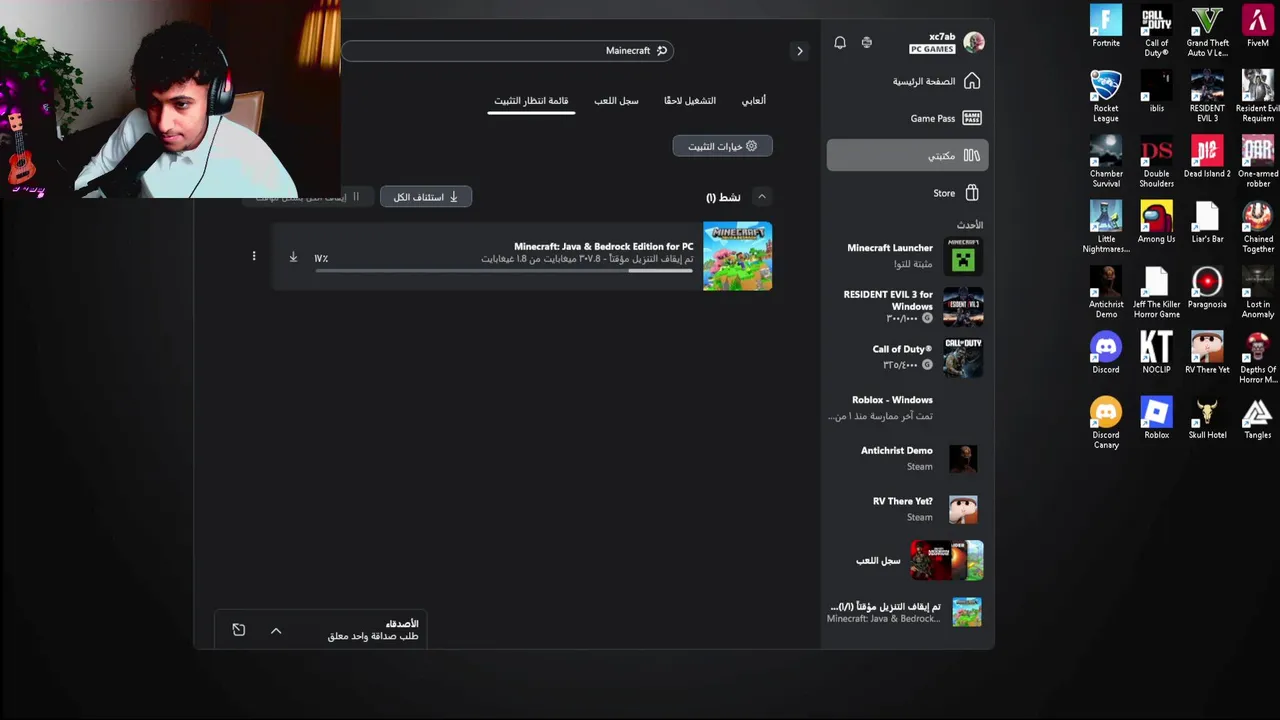
Task: Select My Library (مكتبتي) in sidebar
Action: click(x=907, y=155)
